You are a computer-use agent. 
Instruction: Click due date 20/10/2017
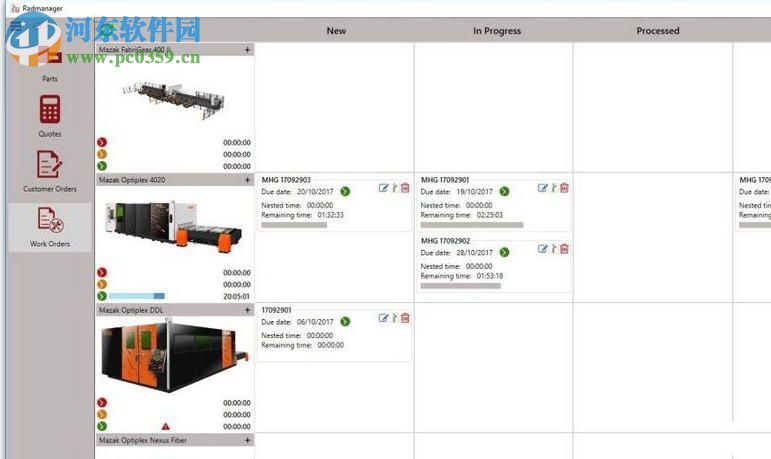pos(315,191)
